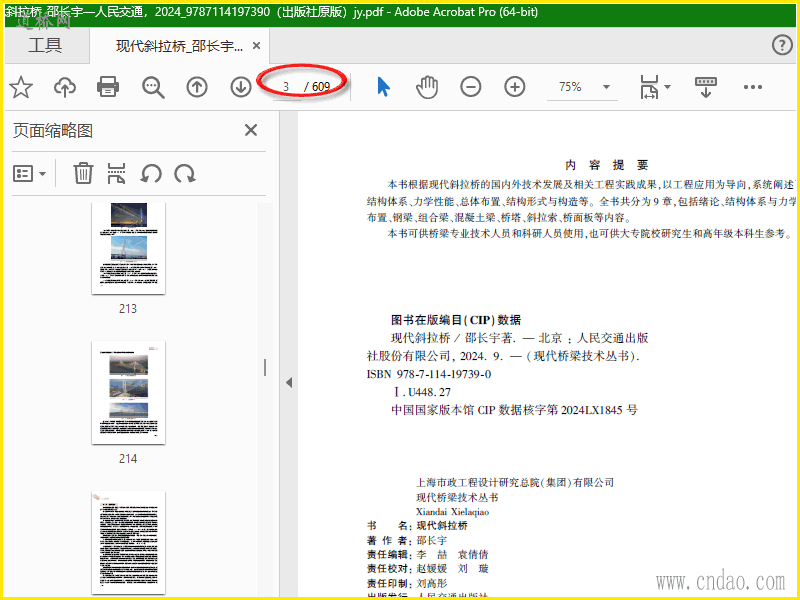Go to previous page arrow
The height and width of the screenshot is (600, 800).
pos(197,88)
